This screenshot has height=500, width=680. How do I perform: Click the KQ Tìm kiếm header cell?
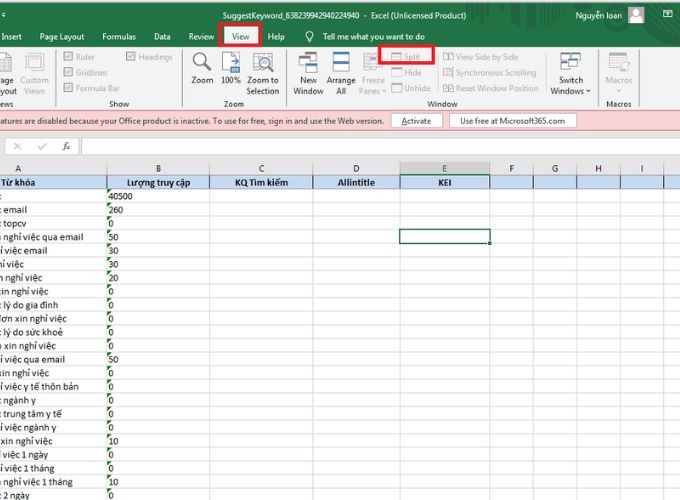pyautogui.click(x=261, y=182)
